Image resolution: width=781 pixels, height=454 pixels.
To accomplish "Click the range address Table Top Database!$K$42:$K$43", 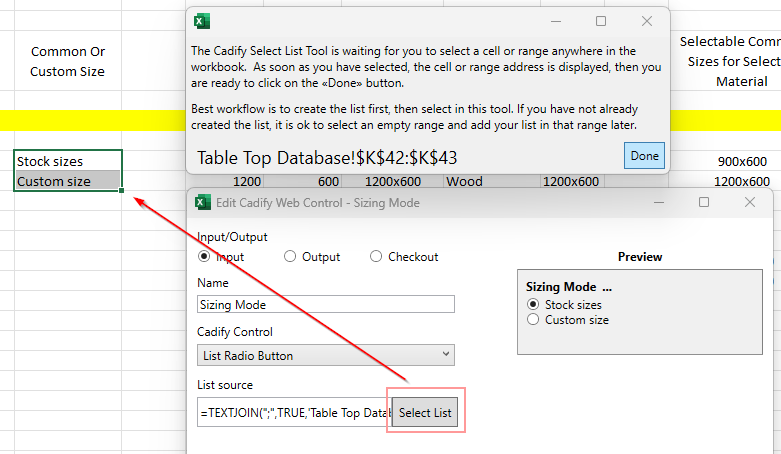I will [x=327, y=157].
